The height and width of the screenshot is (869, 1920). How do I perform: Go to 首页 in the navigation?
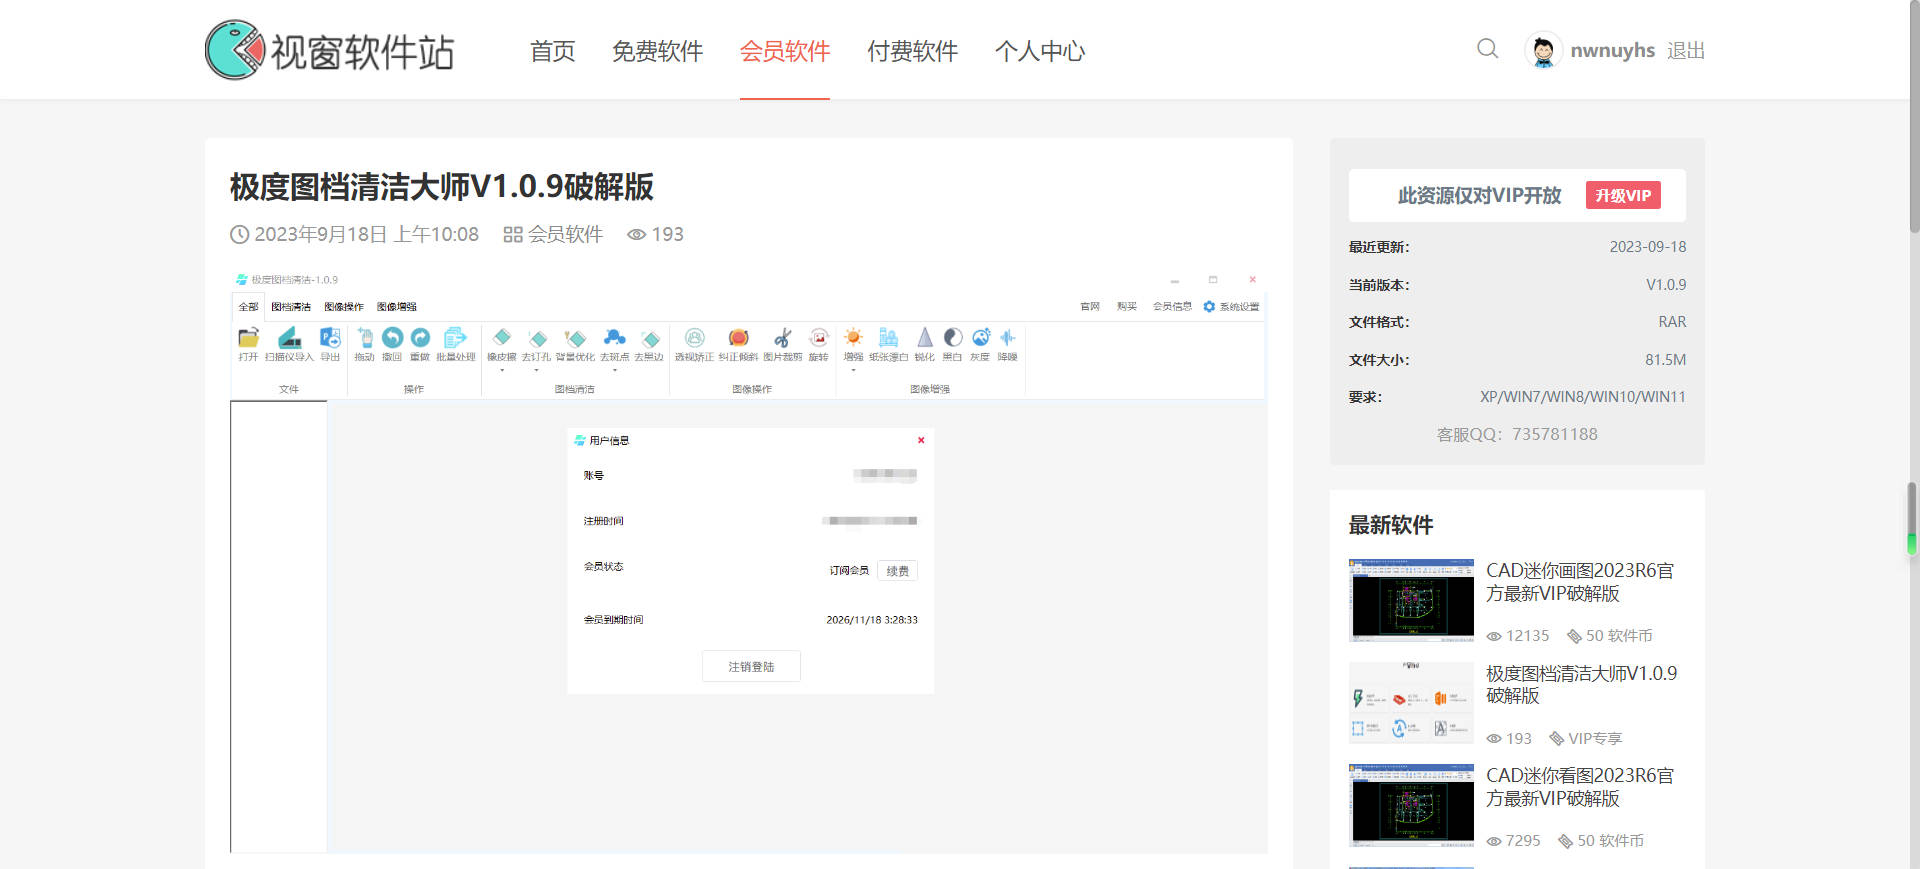point(553,51)
